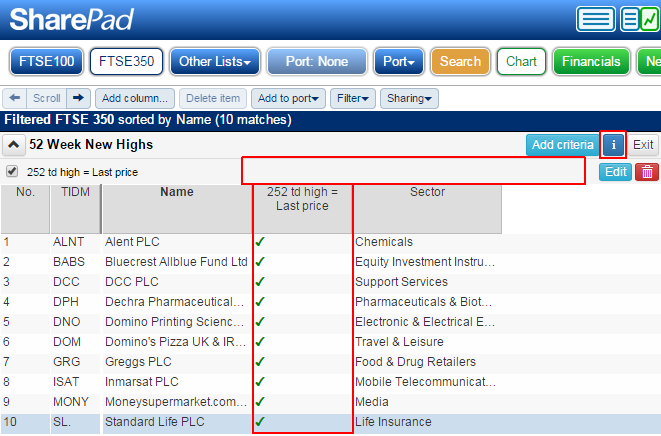
Task: Open the Chart view
Action: 521,62
